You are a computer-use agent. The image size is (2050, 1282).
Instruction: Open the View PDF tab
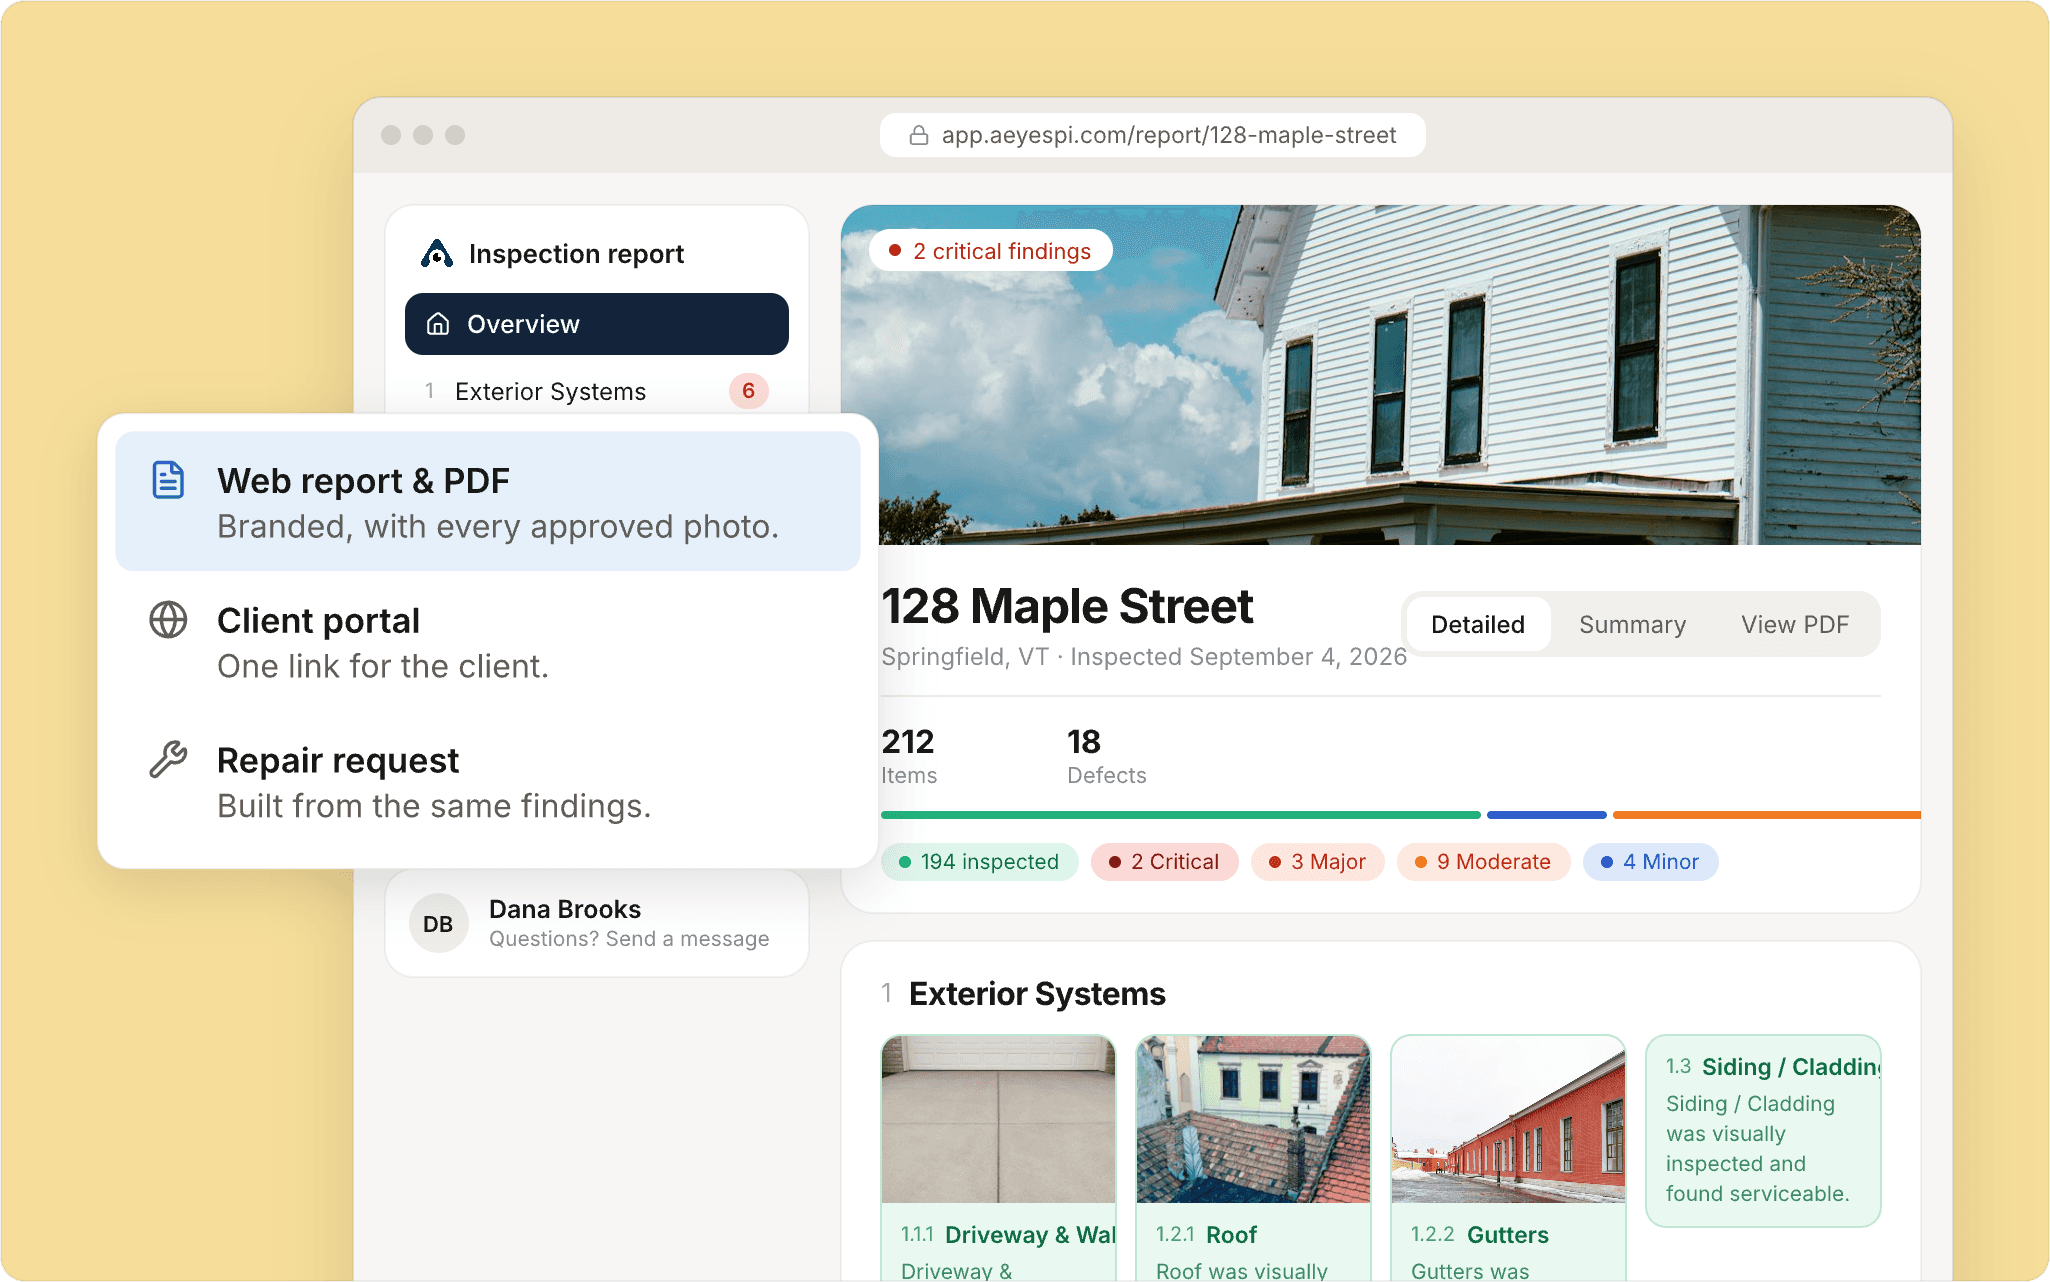[1795, 625]
